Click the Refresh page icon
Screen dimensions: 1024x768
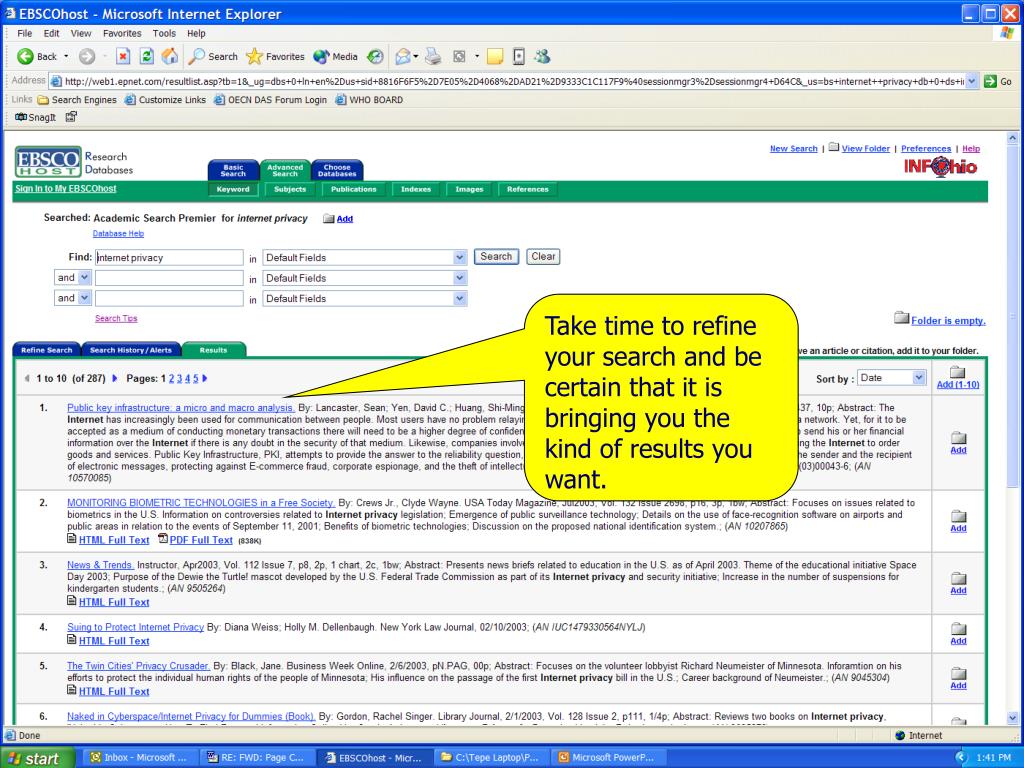pyautogui.click(x=147, y=57)
